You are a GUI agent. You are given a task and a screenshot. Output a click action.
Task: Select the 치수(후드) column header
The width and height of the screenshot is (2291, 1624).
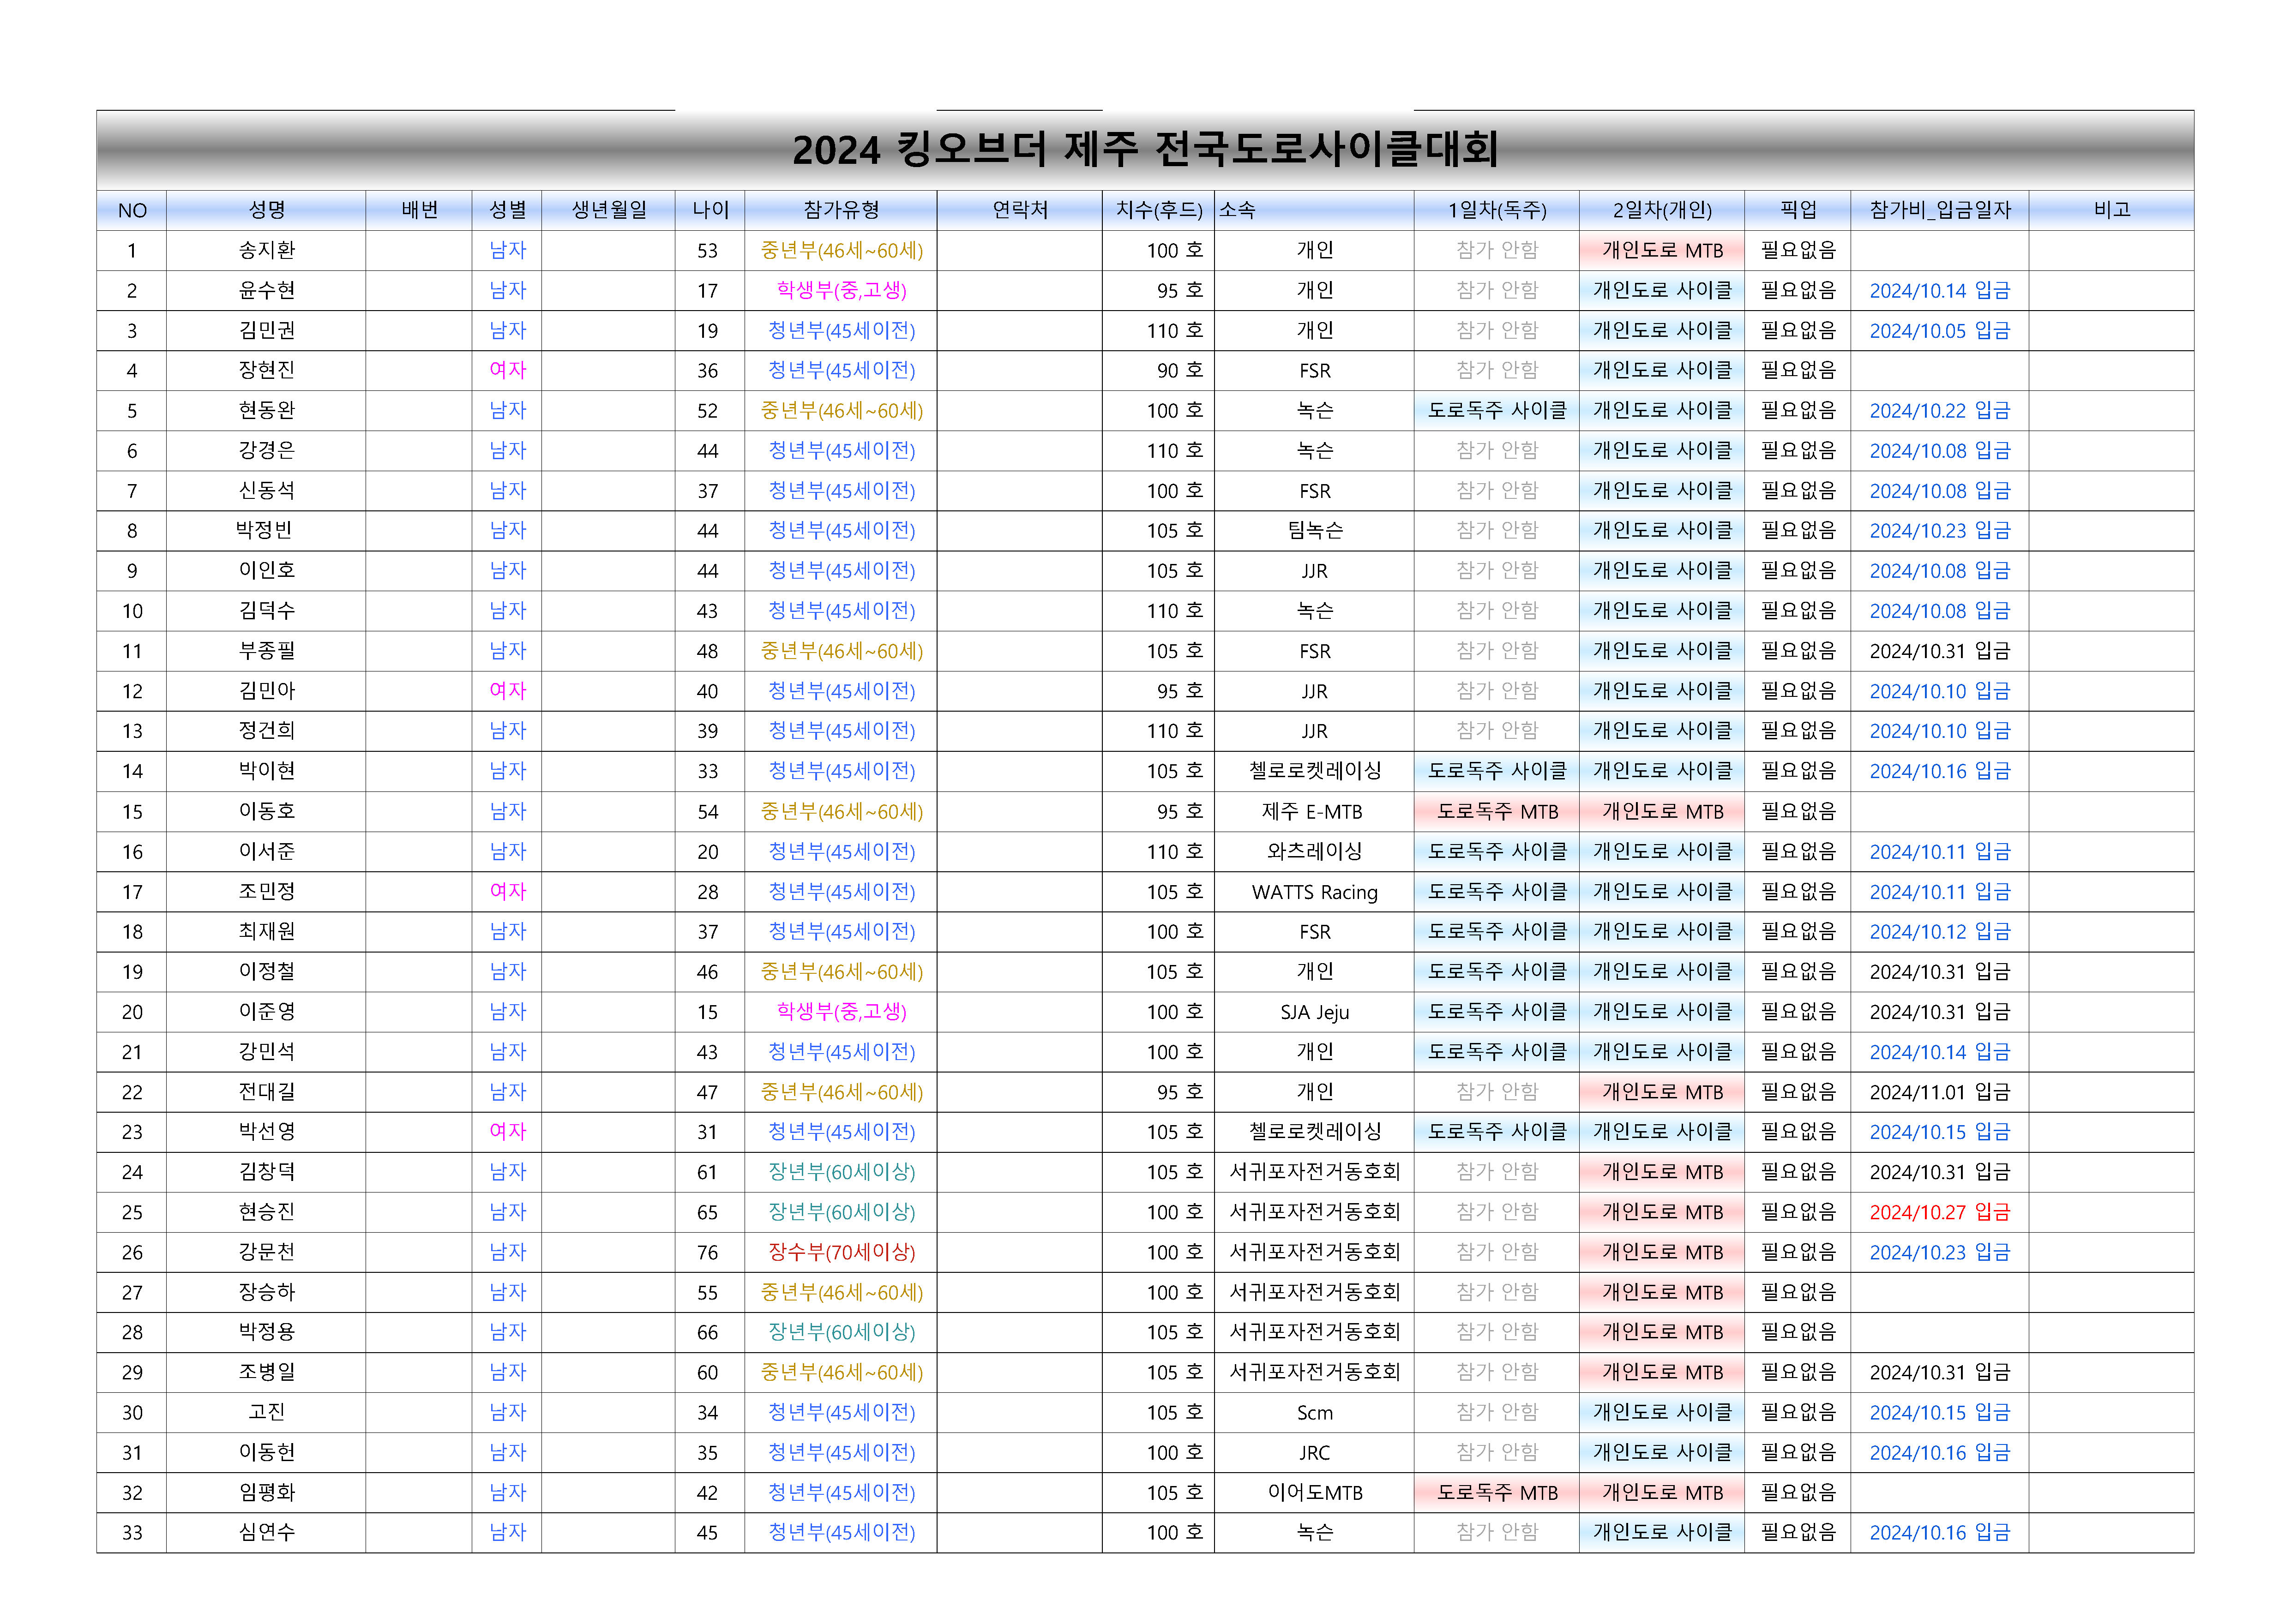1159,210
